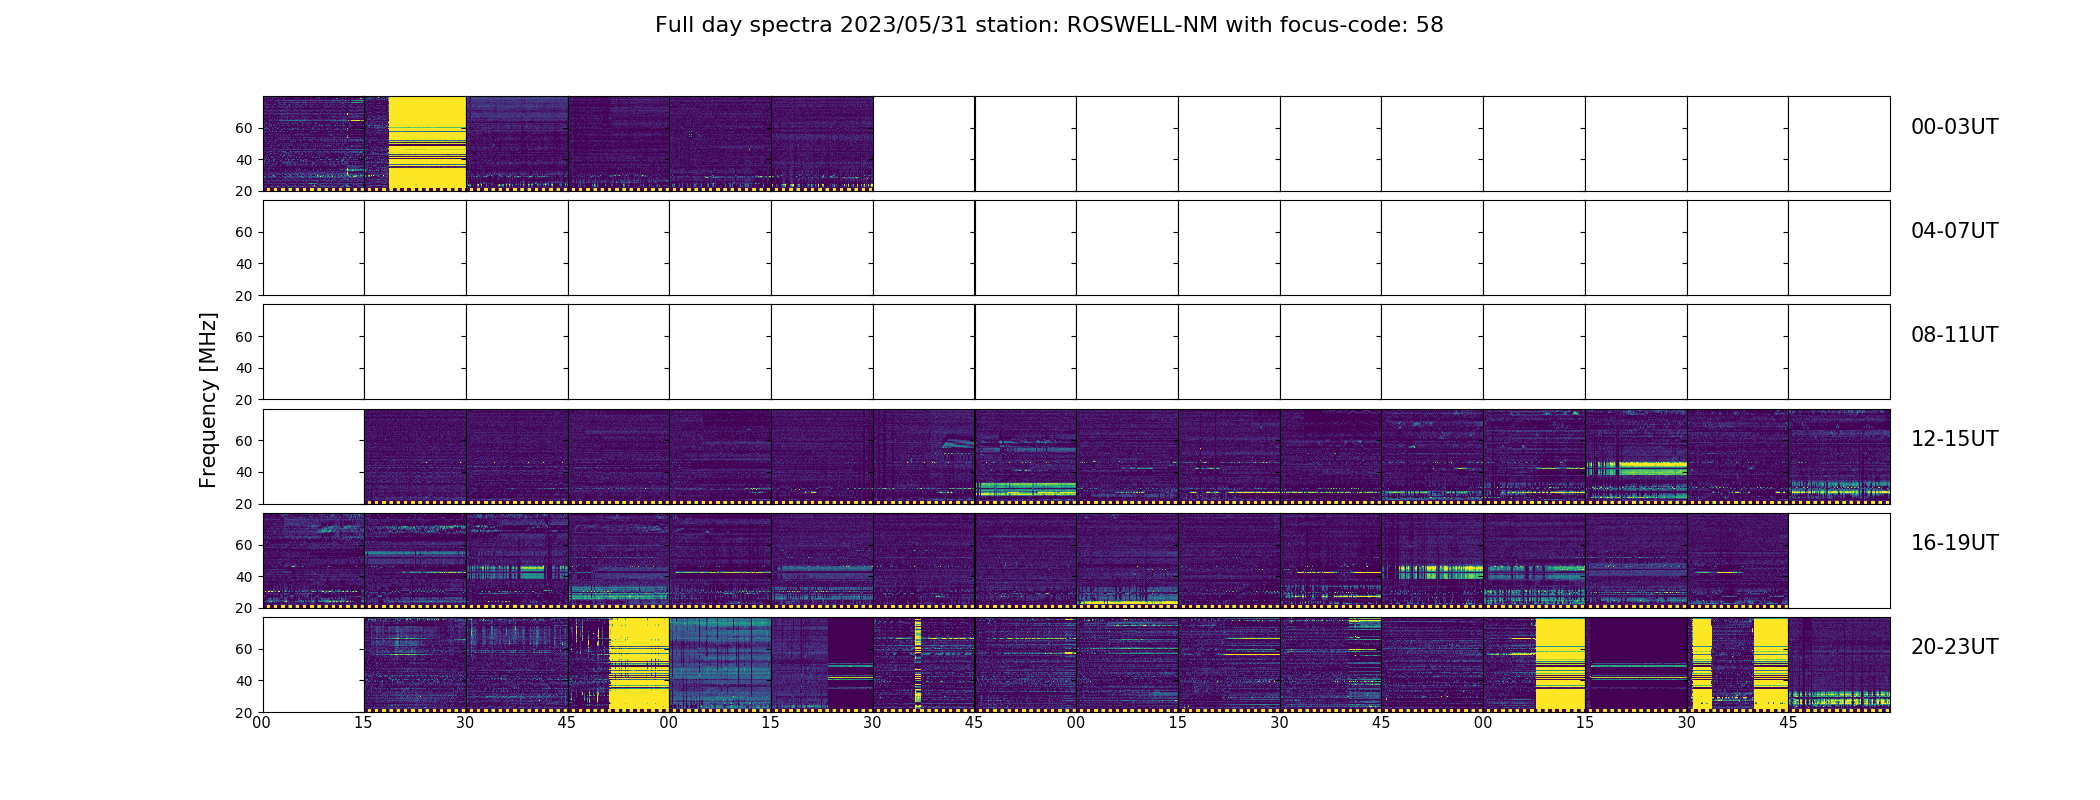This screenshot has height=800, width=2100.
Task: Click the 60 tick label of the 00-03UT row
Action: click(243, 128)
